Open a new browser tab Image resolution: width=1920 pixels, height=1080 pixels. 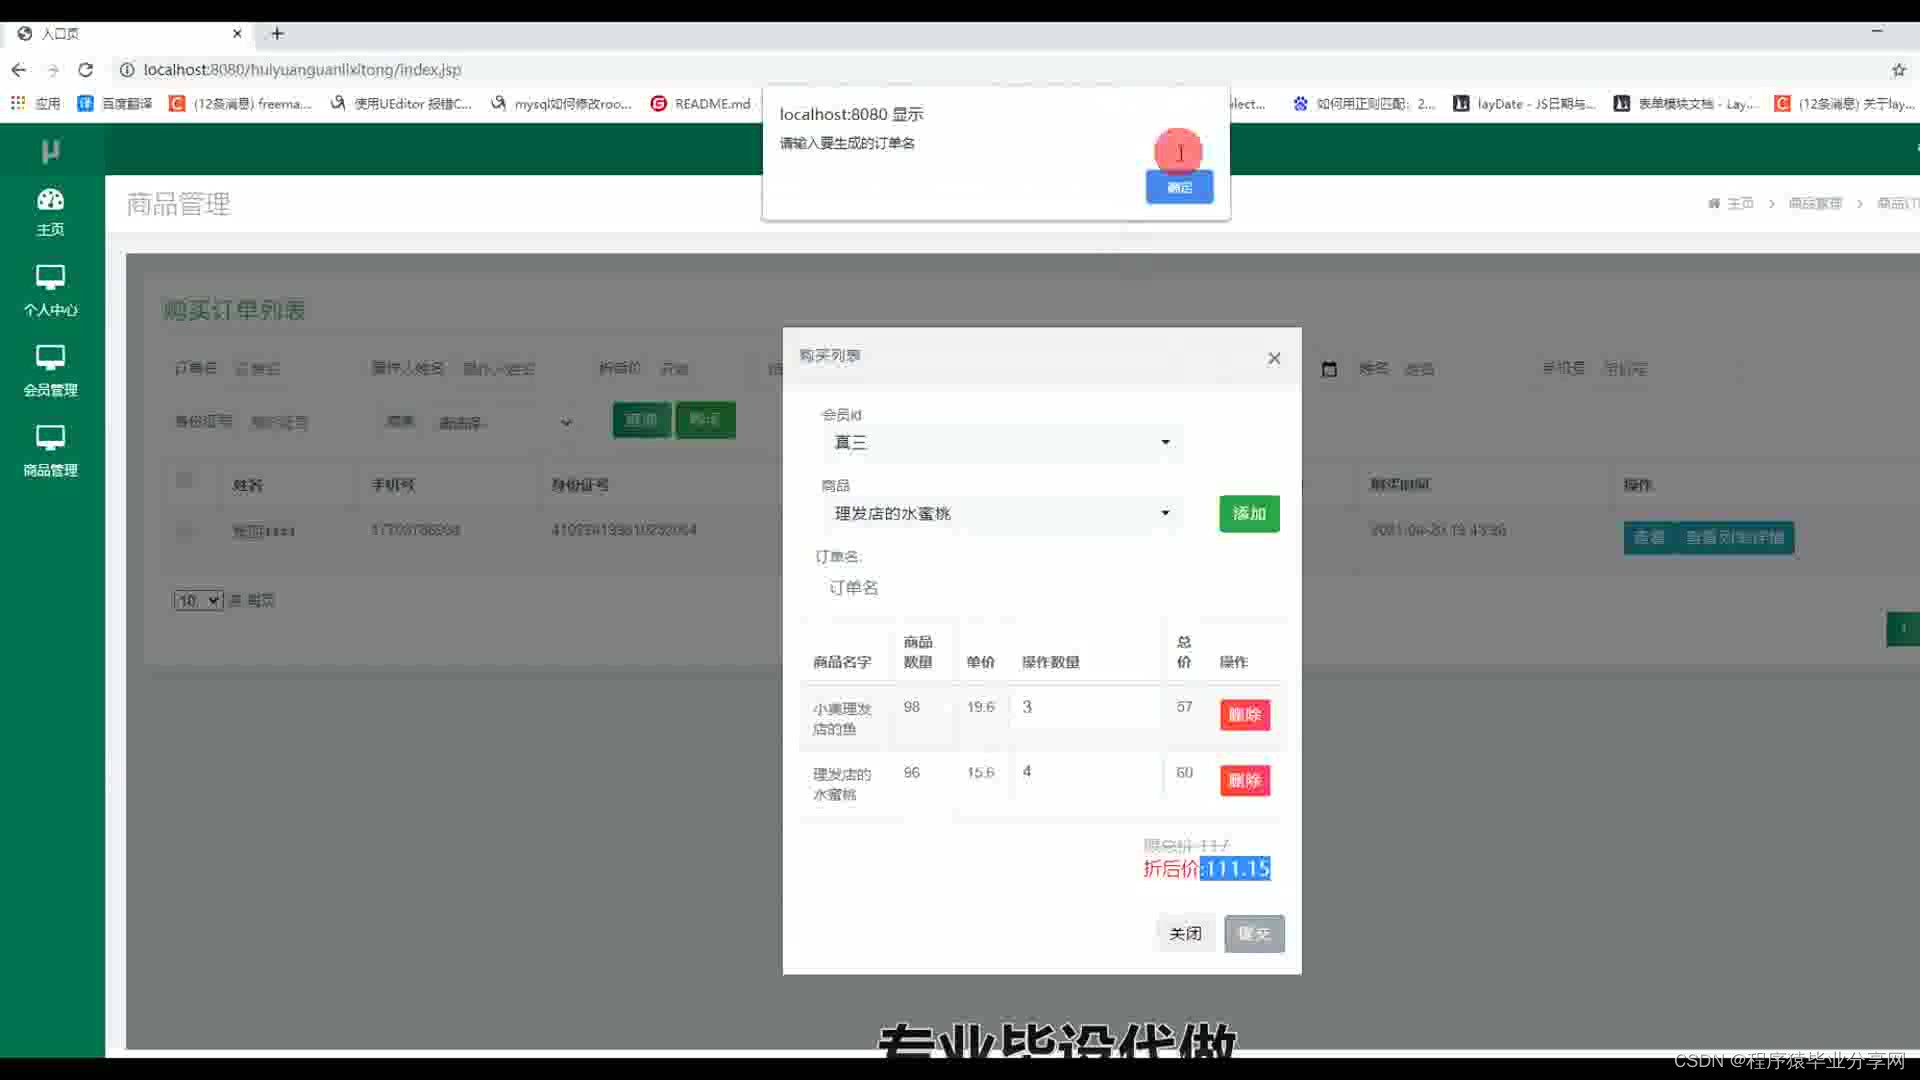(277, 33)
